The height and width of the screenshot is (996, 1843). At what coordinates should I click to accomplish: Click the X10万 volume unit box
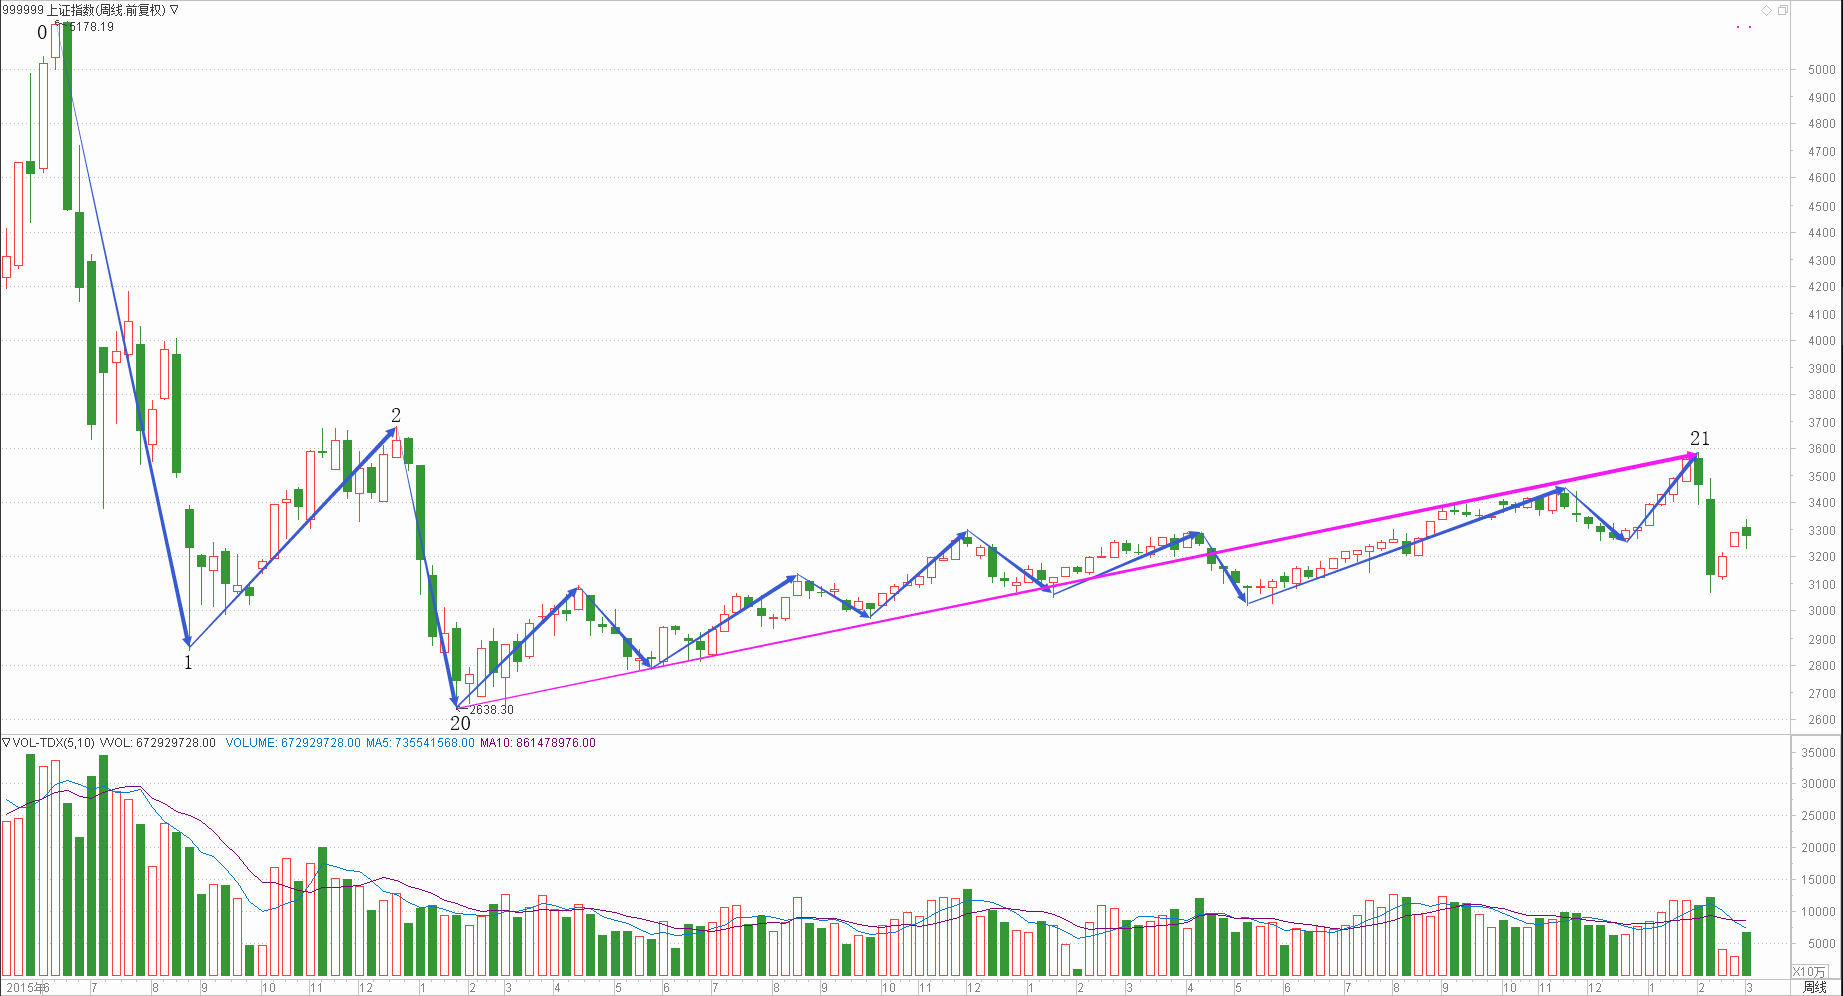point(1808,972)
